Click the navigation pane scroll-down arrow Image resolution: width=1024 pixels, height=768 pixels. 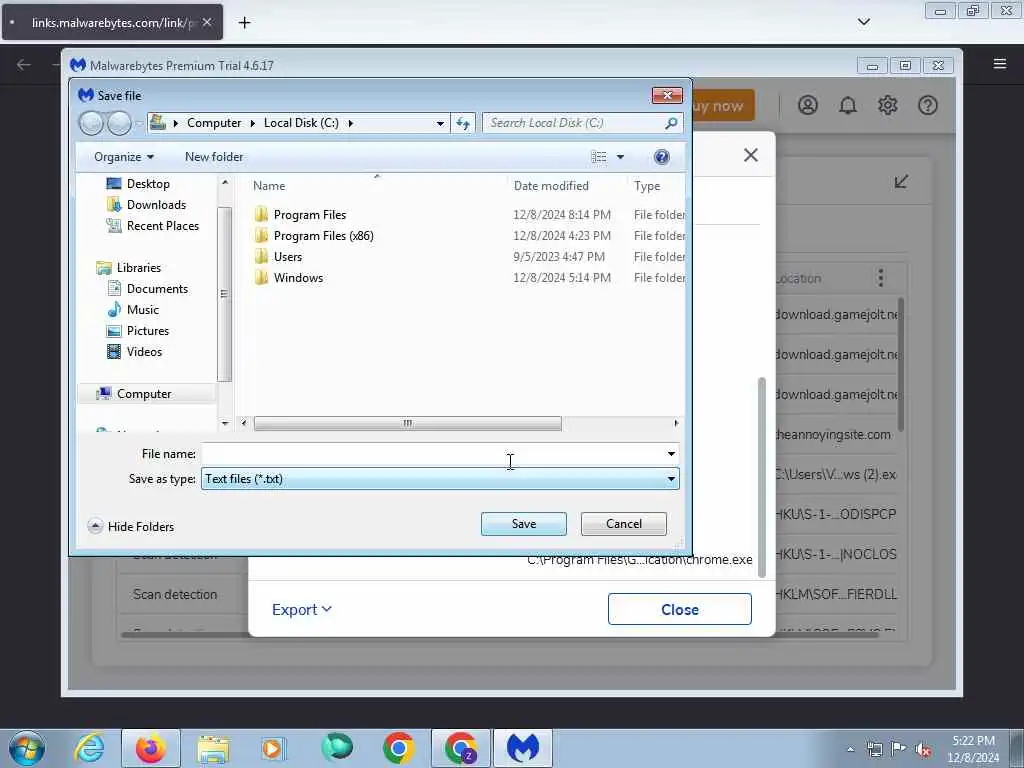pos(225,423)
